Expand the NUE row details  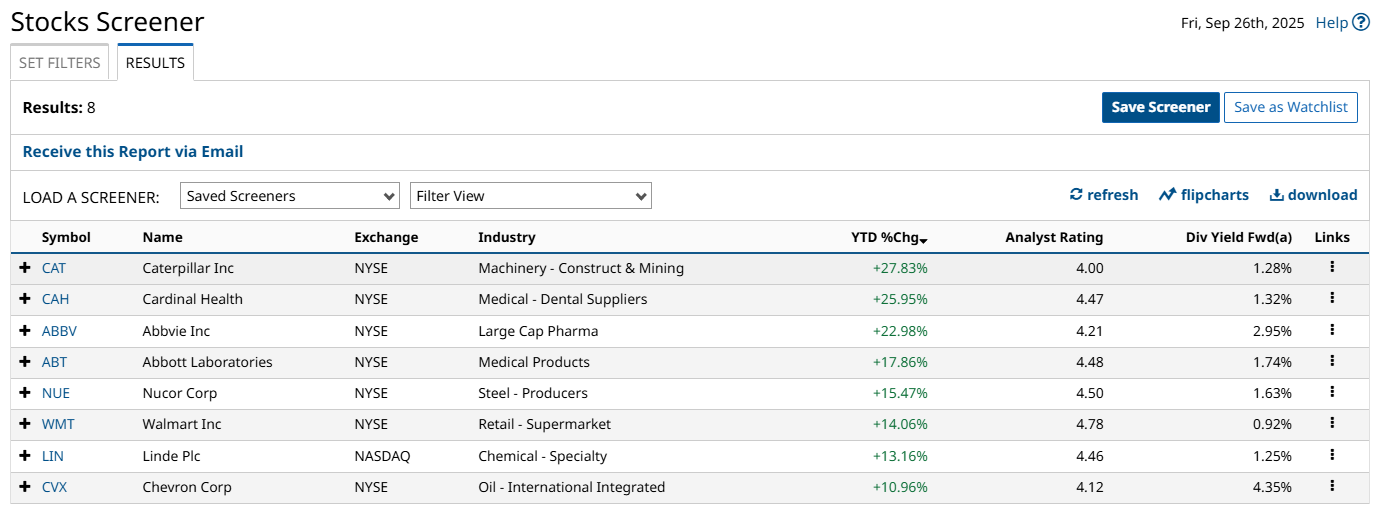[25, 393]
